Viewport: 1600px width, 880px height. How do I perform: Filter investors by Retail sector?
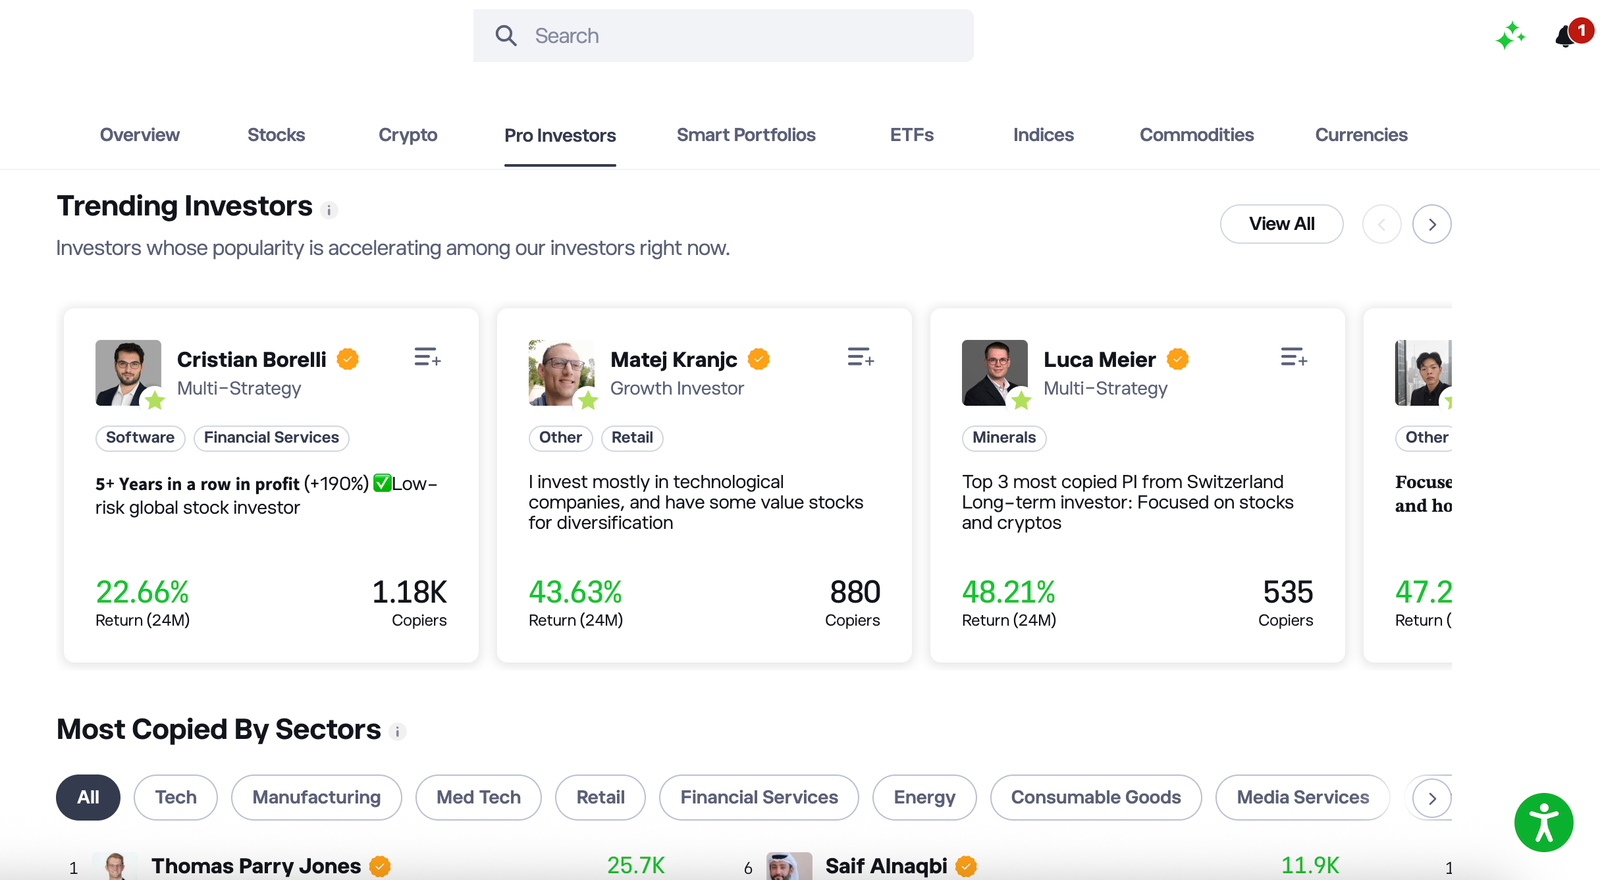pos(600,797)
